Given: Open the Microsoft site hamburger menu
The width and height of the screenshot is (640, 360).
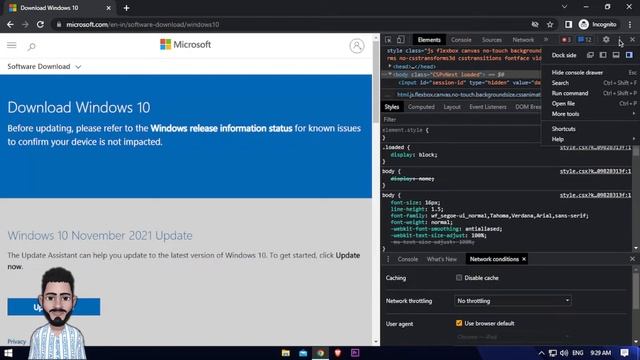Looking at the screenshot, I should [x=11, y=45].
